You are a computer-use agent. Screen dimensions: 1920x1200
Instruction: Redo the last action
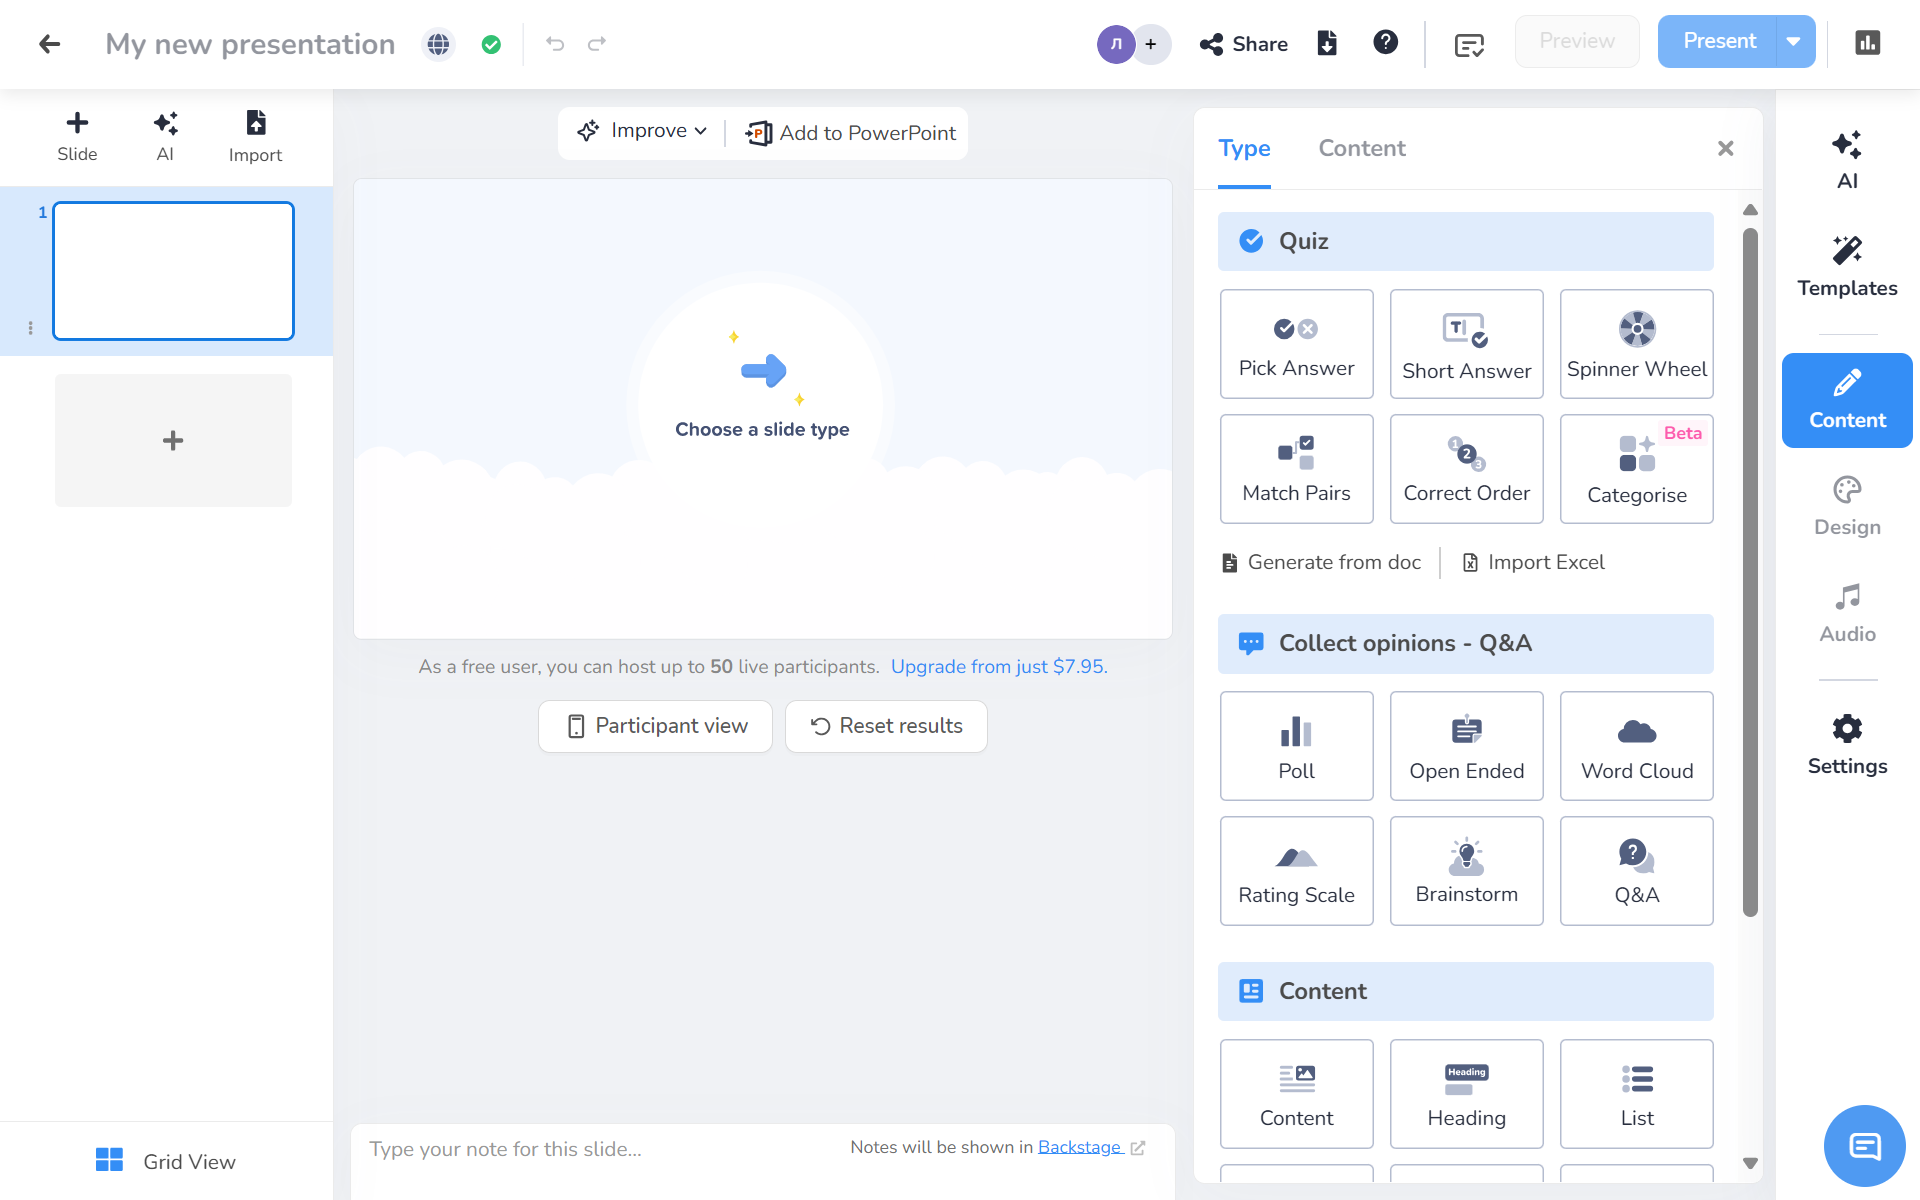597,44
